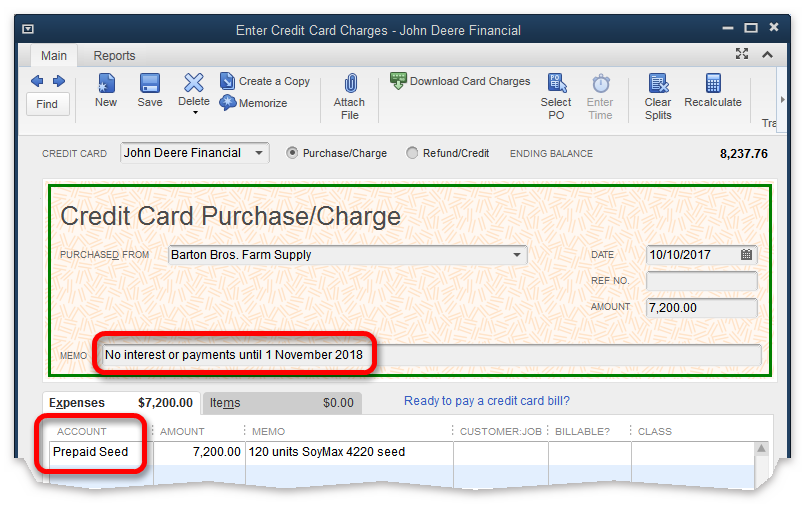Image resolution: width=805 pixels, height=507 pixels.
Task: Delete this transaction via the X icon
Action: point(194,83)
